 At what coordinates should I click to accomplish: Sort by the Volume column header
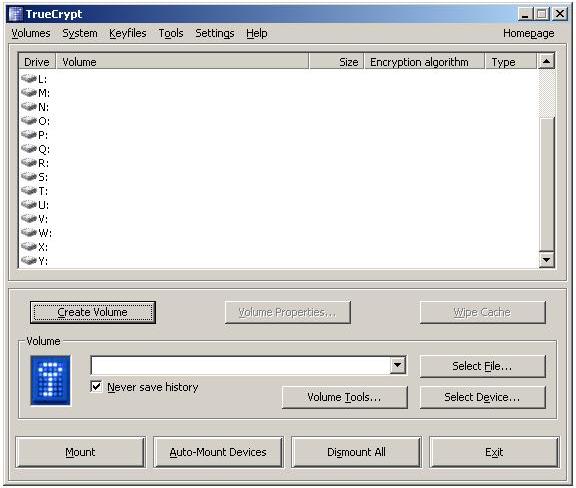(182, 62)
